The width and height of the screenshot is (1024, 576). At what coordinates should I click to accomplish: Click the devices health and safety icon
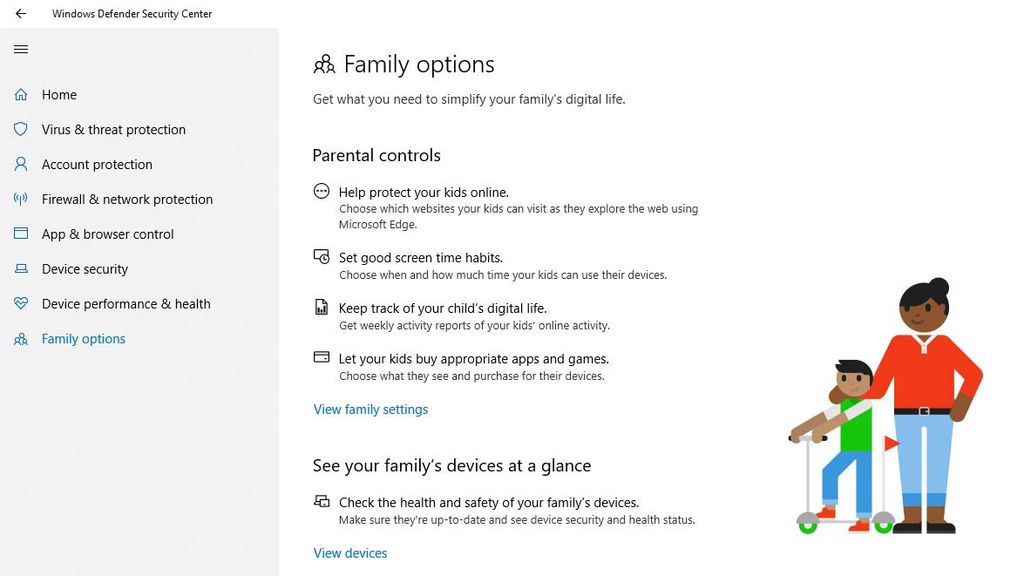tap(321, 501)
